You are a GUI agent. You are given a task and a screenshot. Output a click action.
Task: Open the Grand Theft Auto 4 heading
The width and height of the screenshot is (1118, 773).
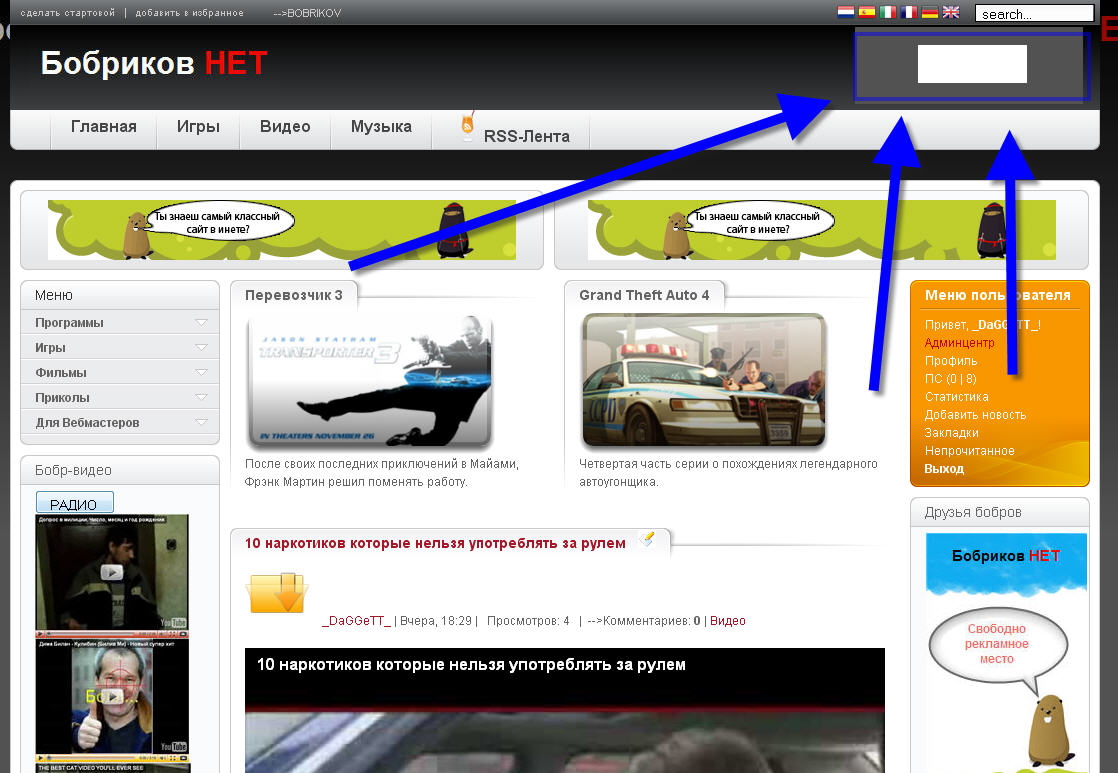coord(644,295)
